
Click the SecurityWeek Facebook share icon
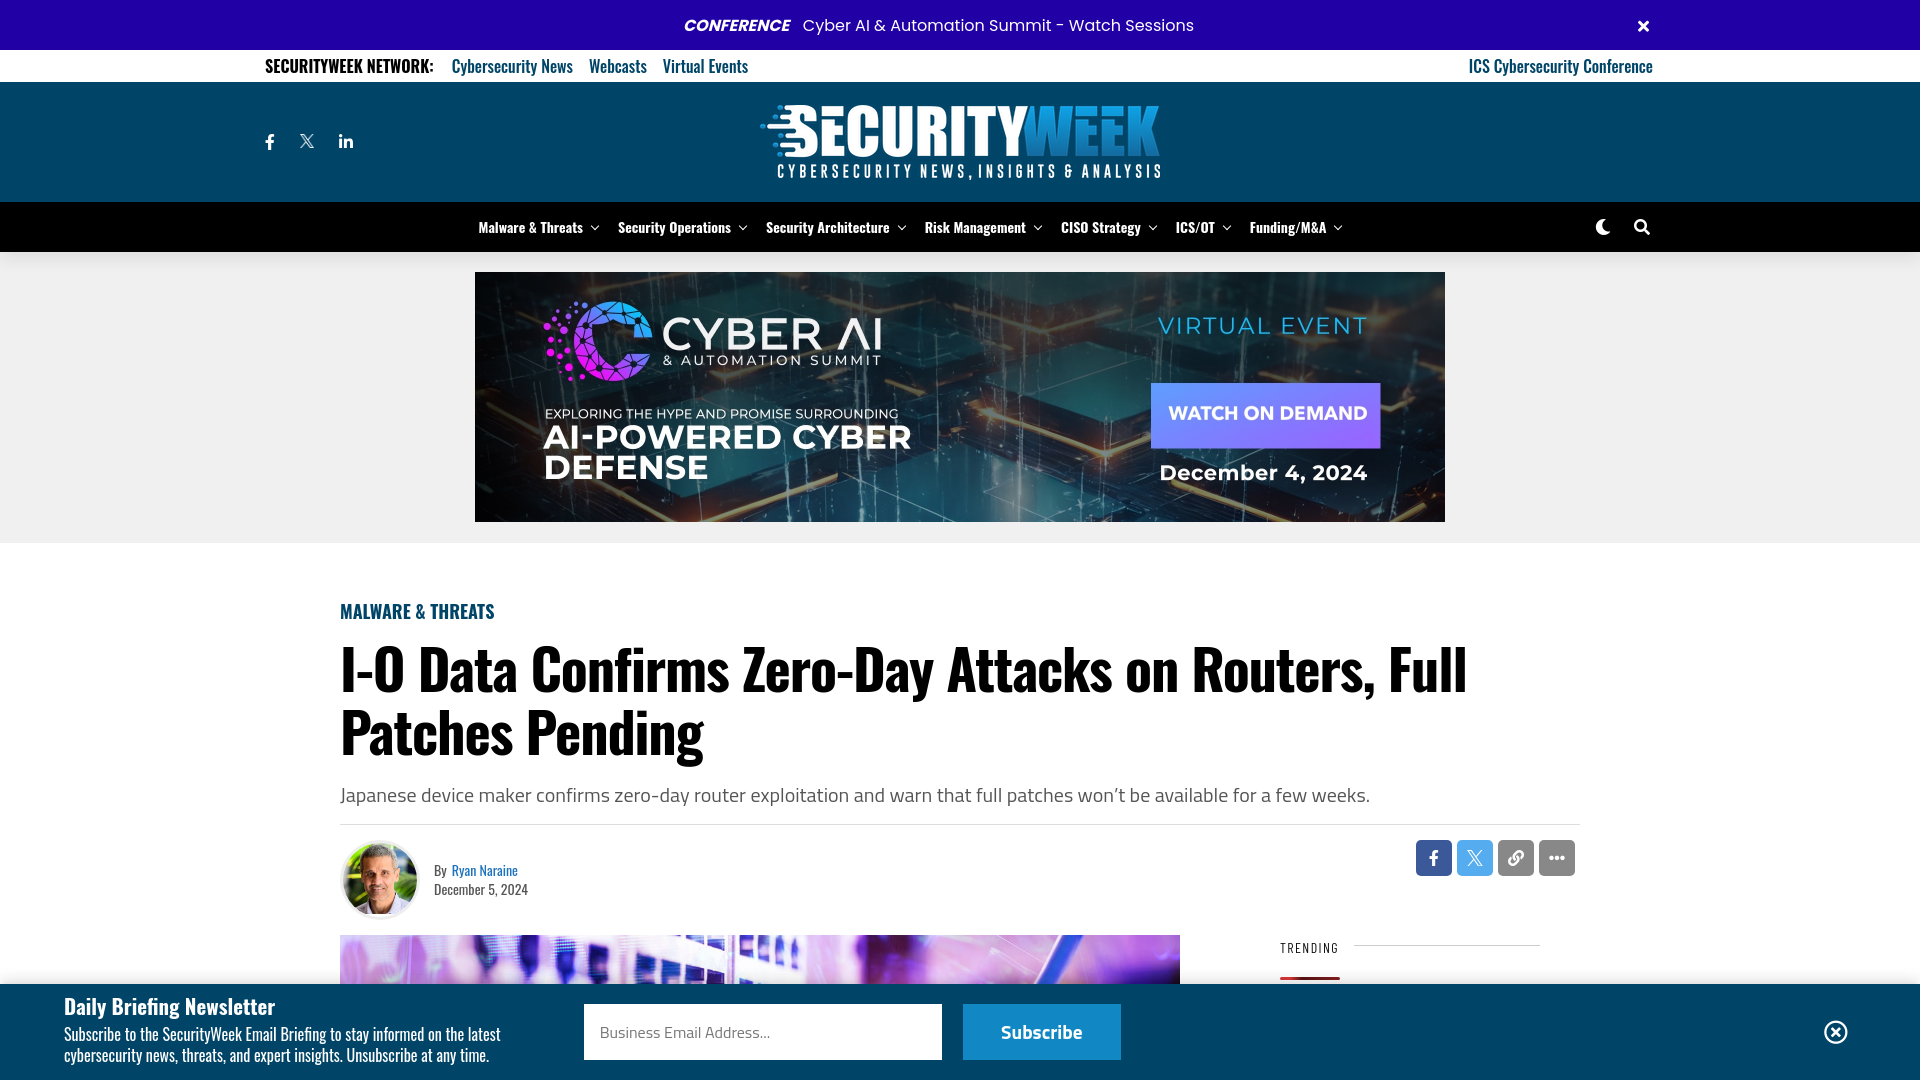point(1433,857)
